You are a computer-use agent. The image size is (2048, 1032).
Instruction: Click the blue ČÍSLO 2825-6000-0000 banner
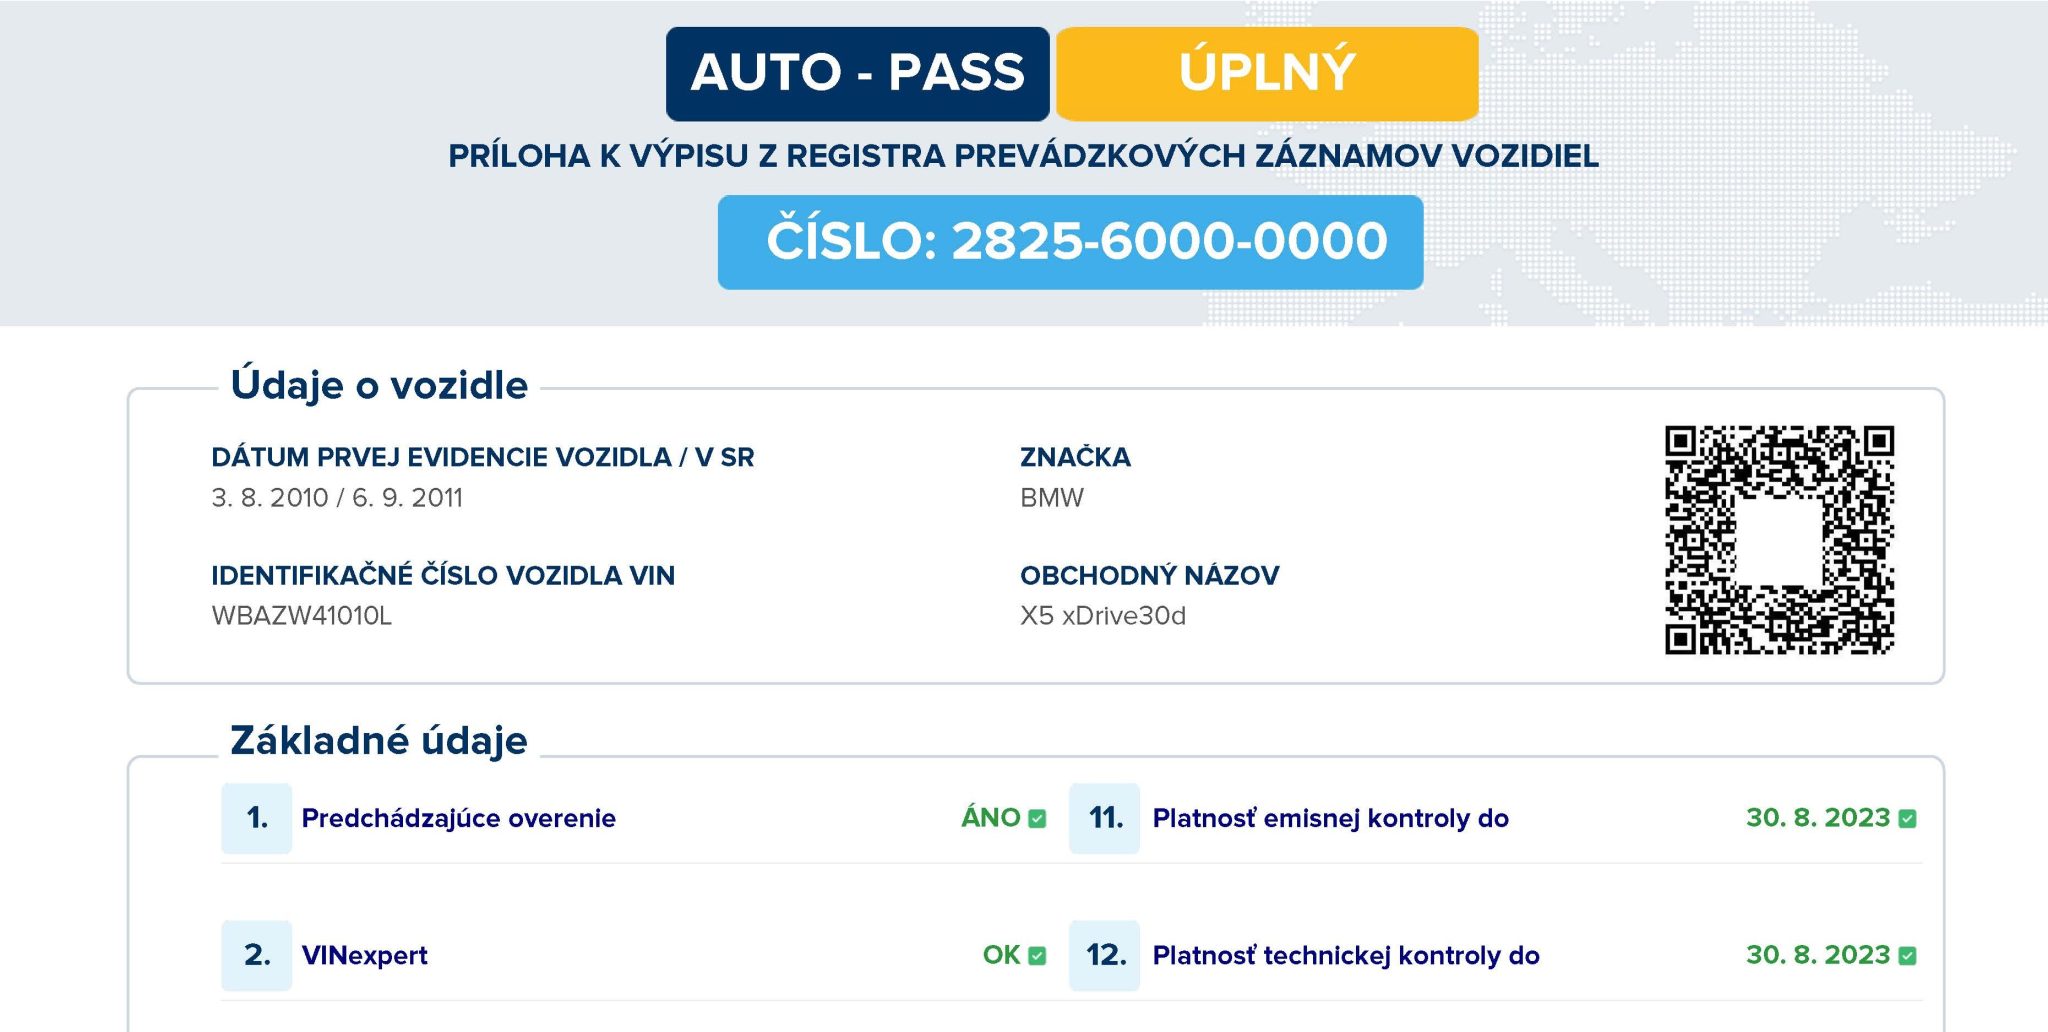(1070, 242)
